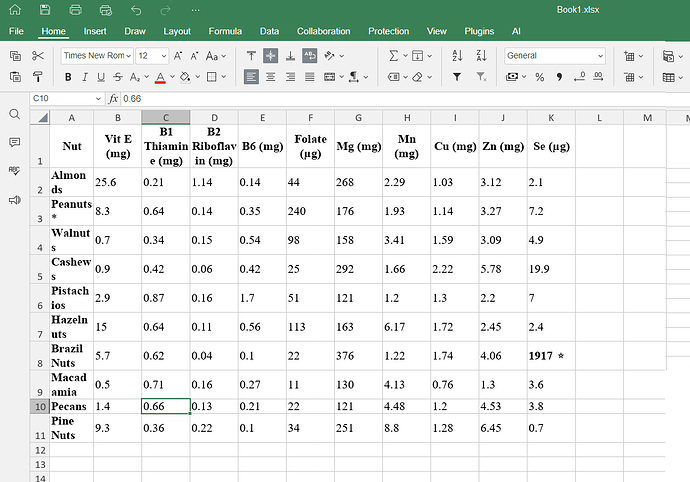Click Sort descending Z to A icon
The width and height of the screenshot is (690, 482).
[481, 56]
